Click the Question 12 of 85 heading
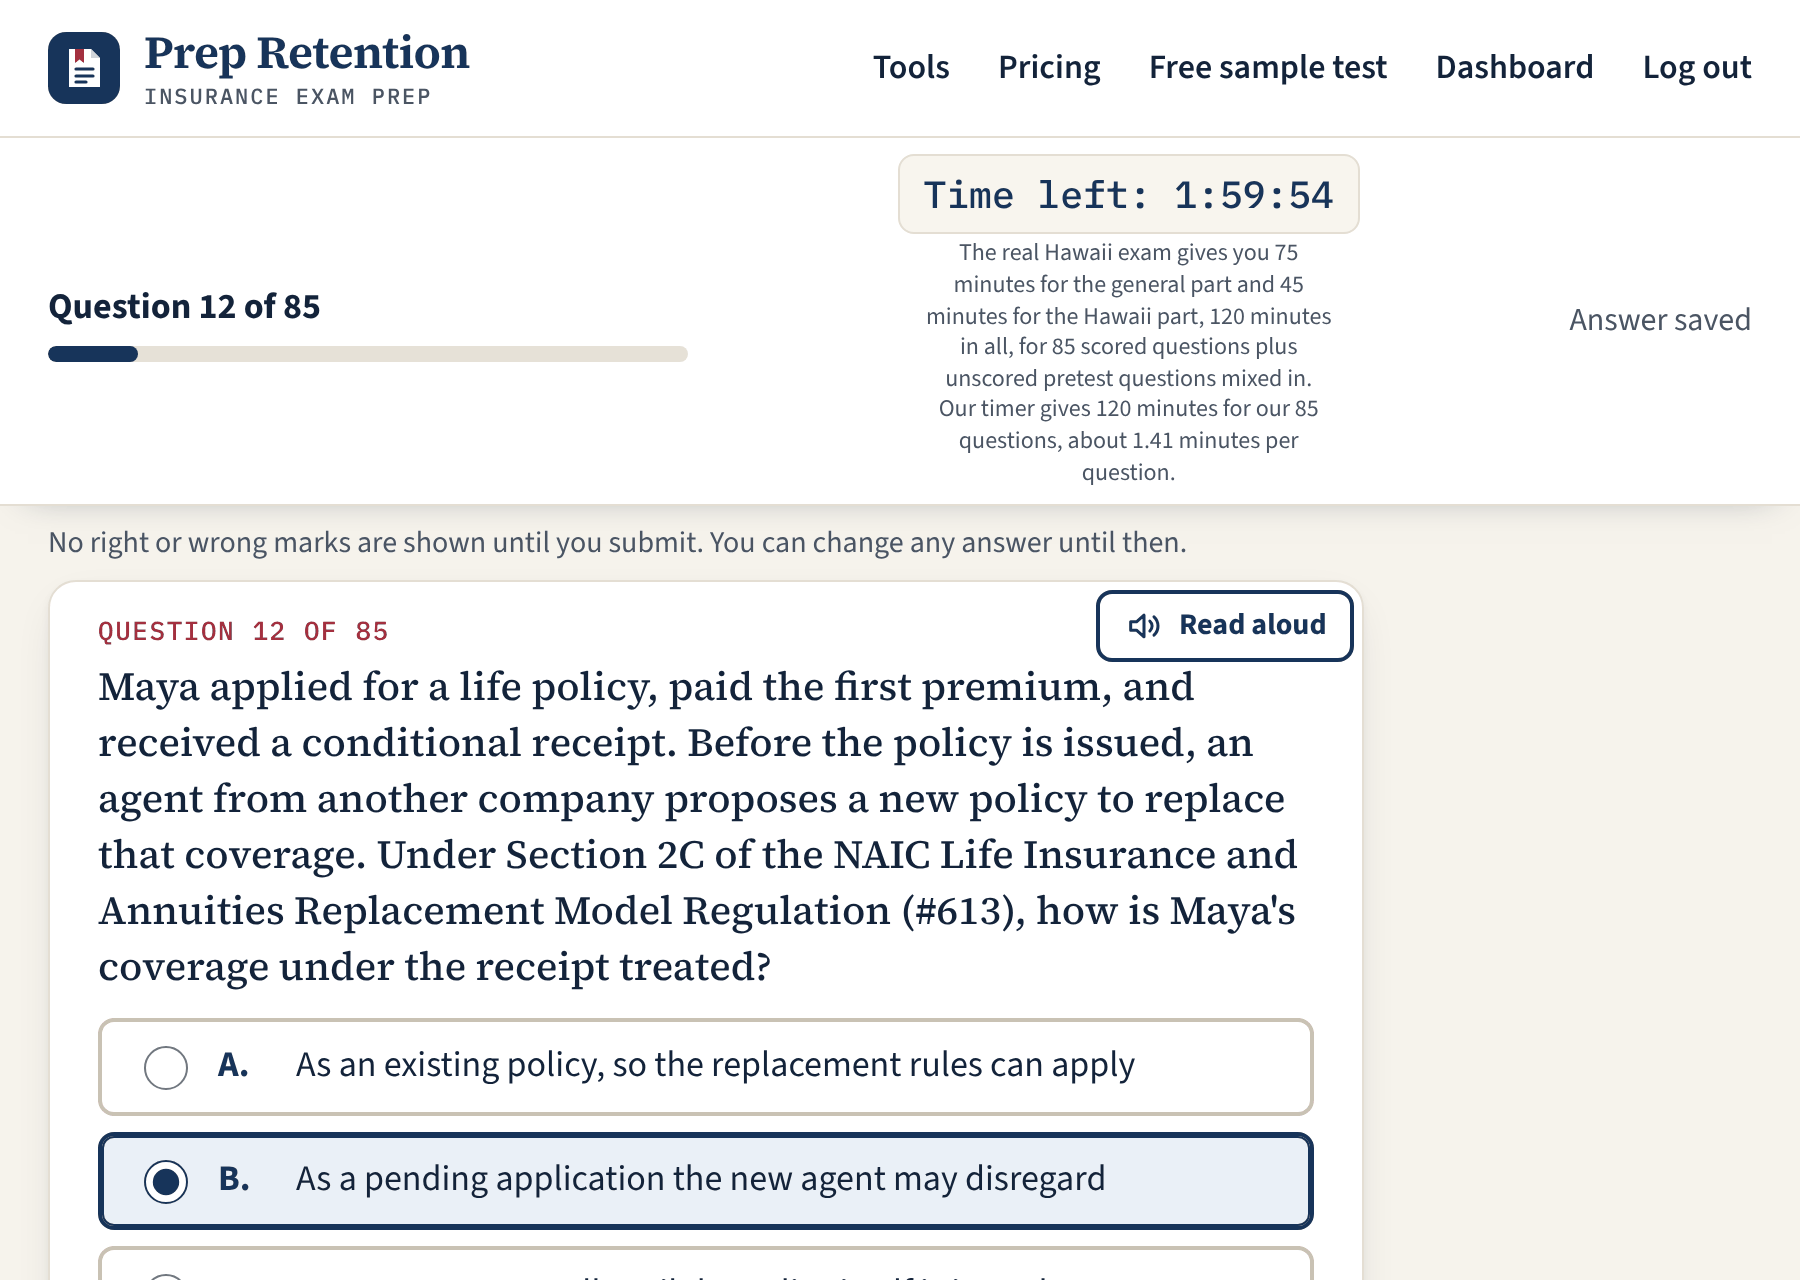Screen dimensions: 1800x1280 [184, 307]
